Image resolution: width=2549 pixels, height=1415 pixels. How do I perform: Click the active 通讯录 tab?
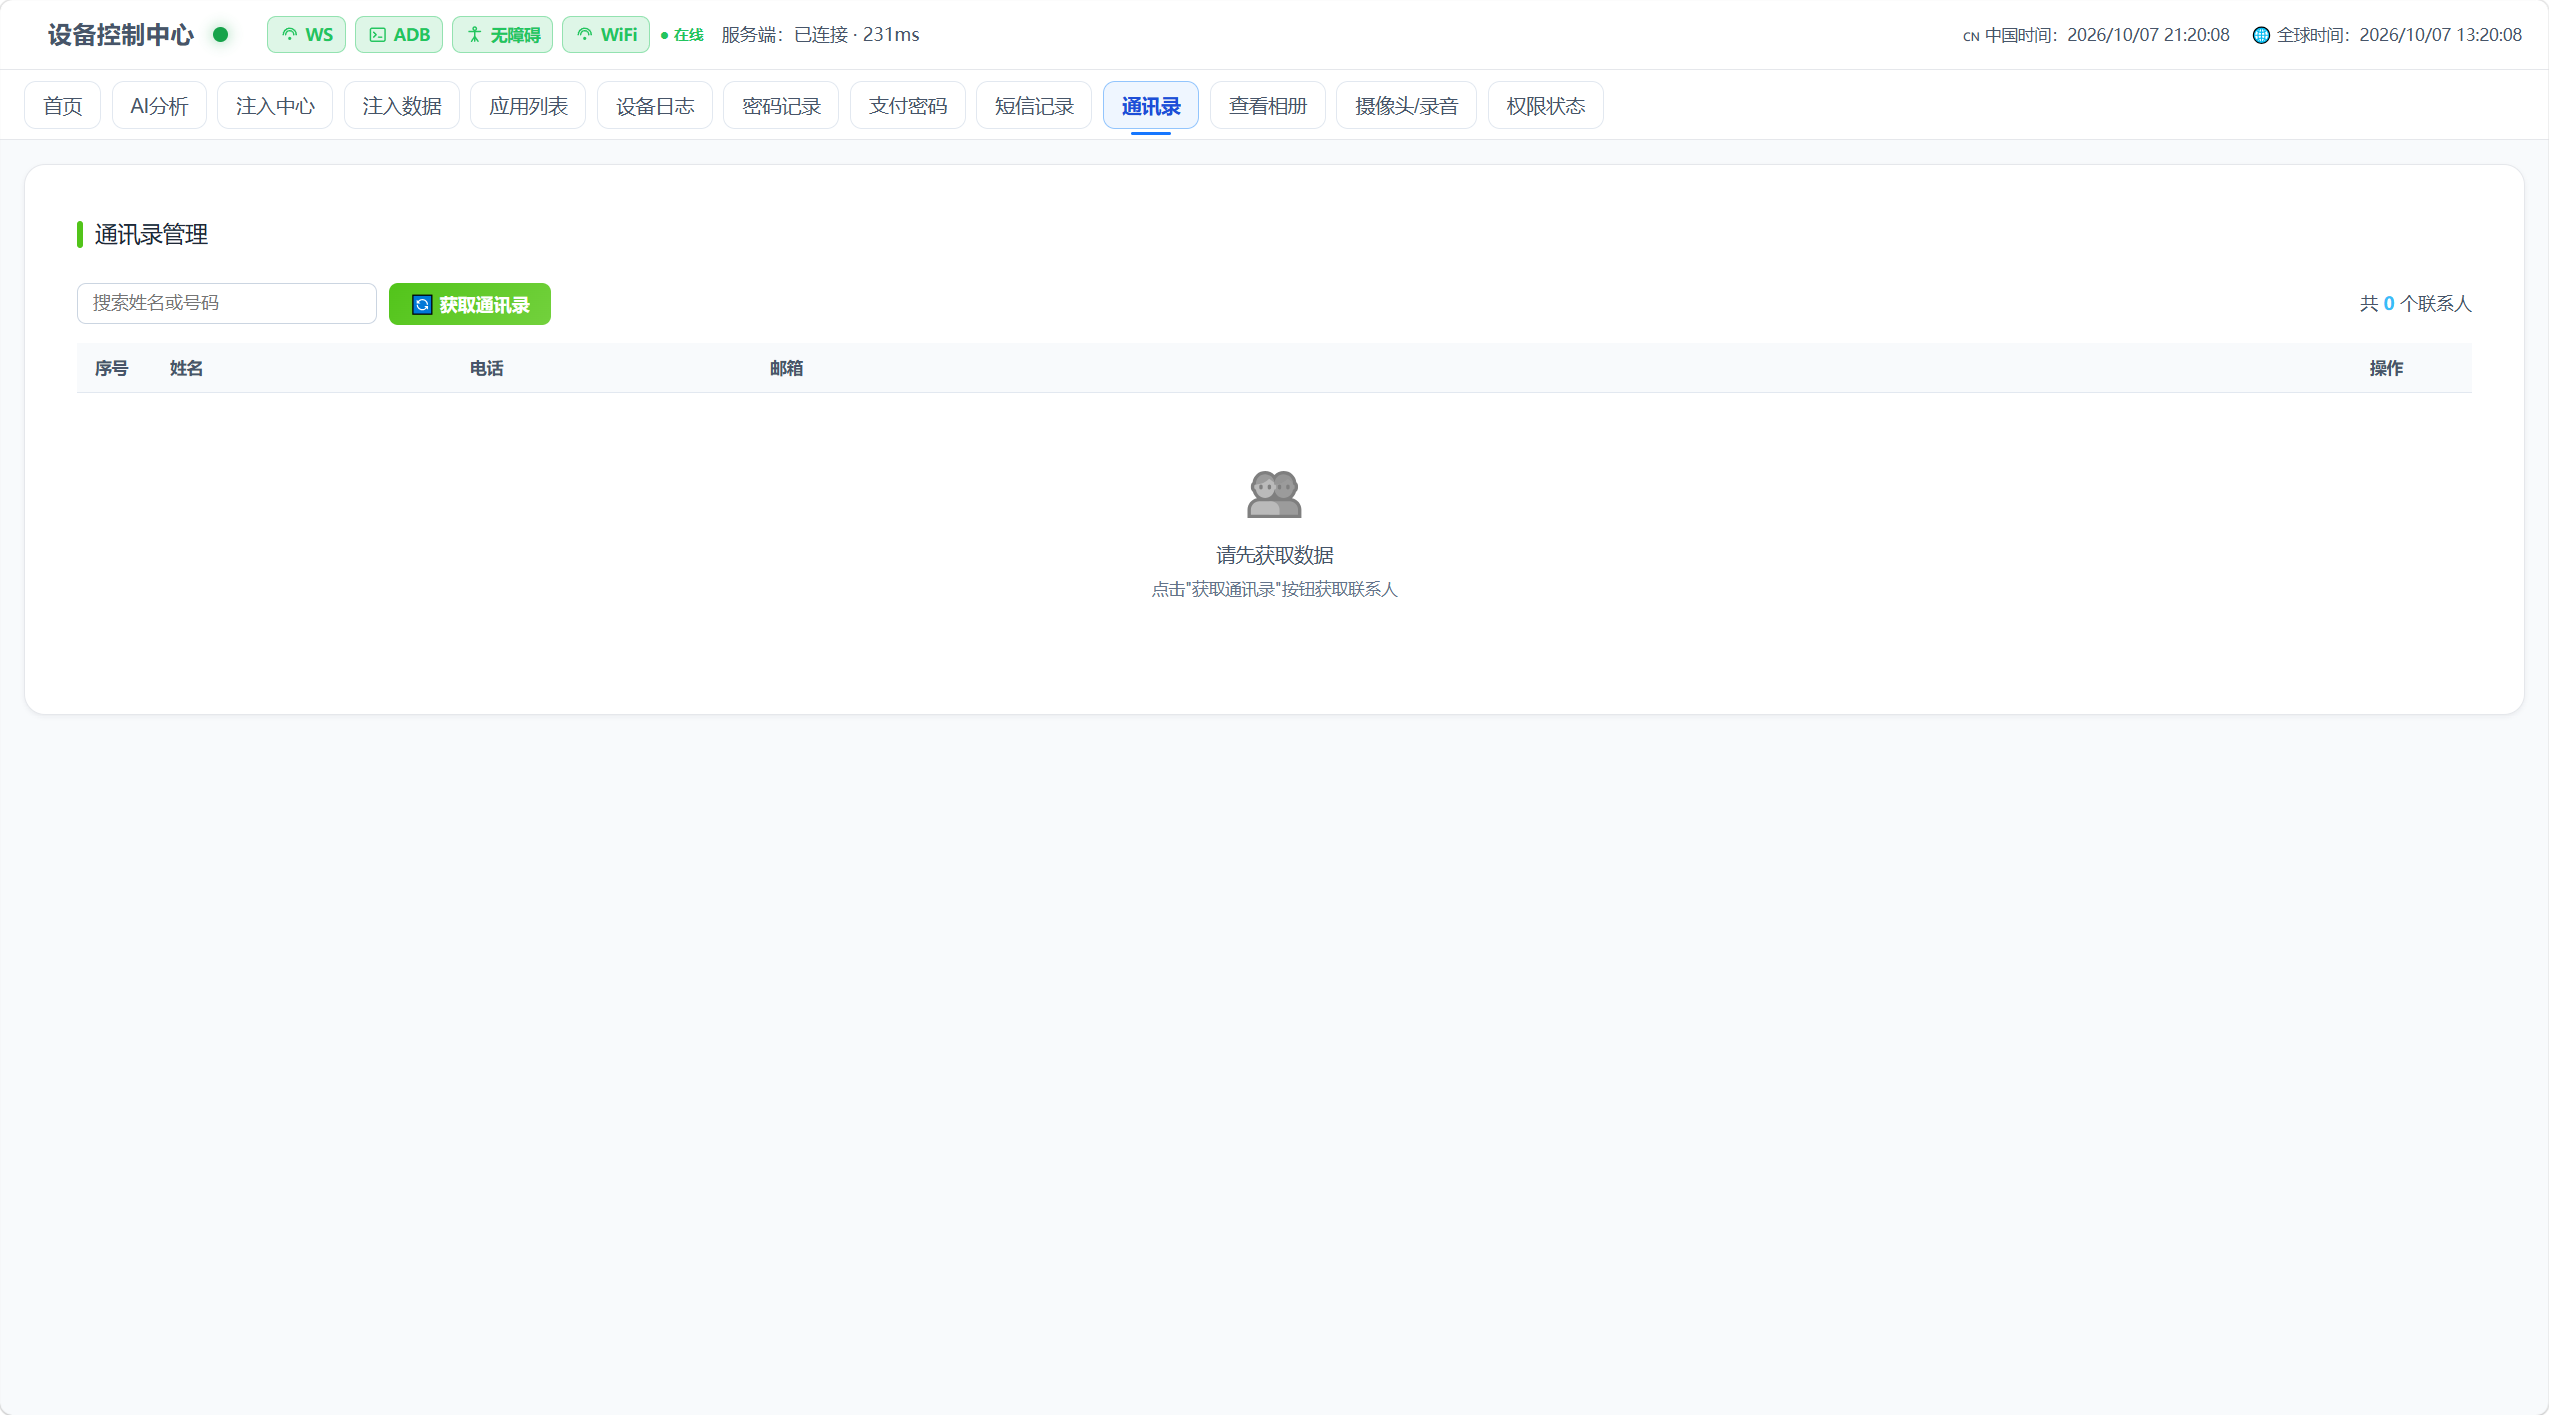point(1151,106)
